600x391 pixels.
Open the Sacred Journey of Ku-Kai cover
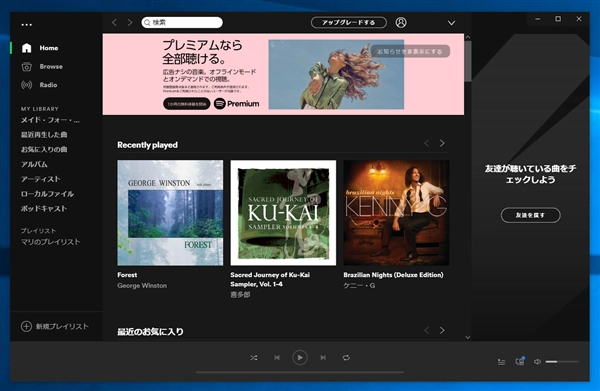coord(283,213)
